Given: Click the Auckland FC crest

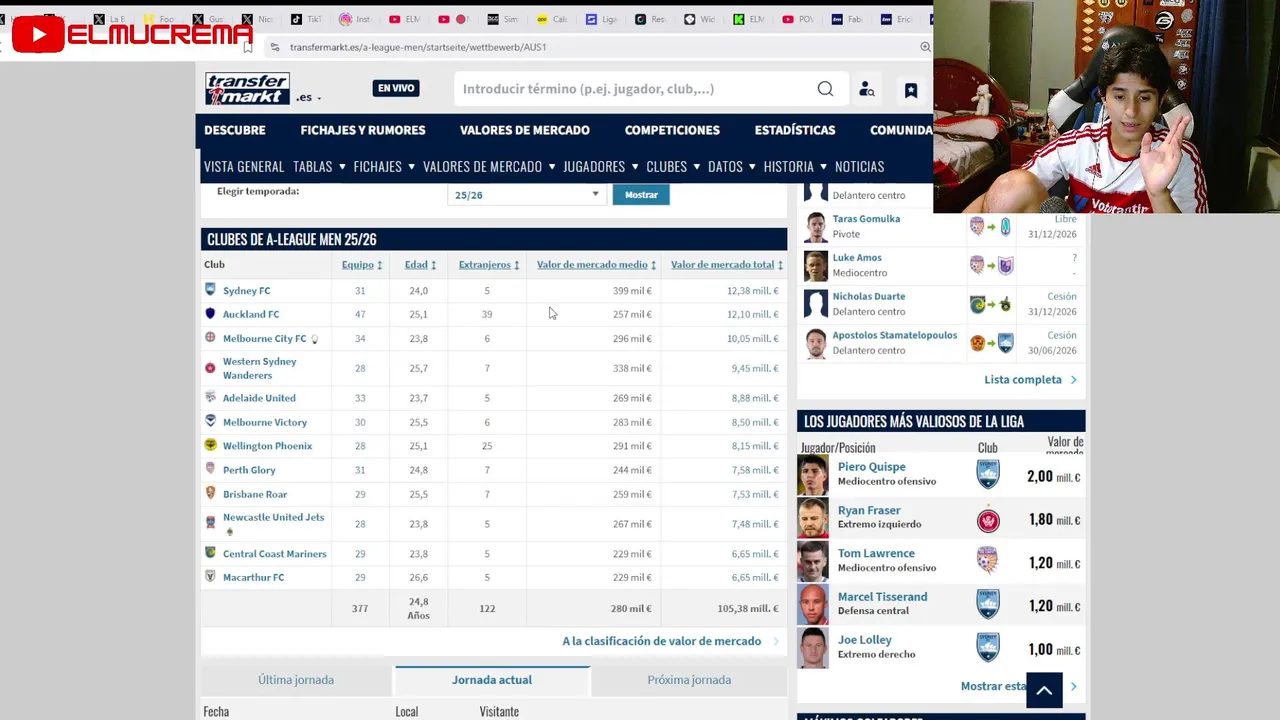Looking at the screenshot, I should [210, 314].
